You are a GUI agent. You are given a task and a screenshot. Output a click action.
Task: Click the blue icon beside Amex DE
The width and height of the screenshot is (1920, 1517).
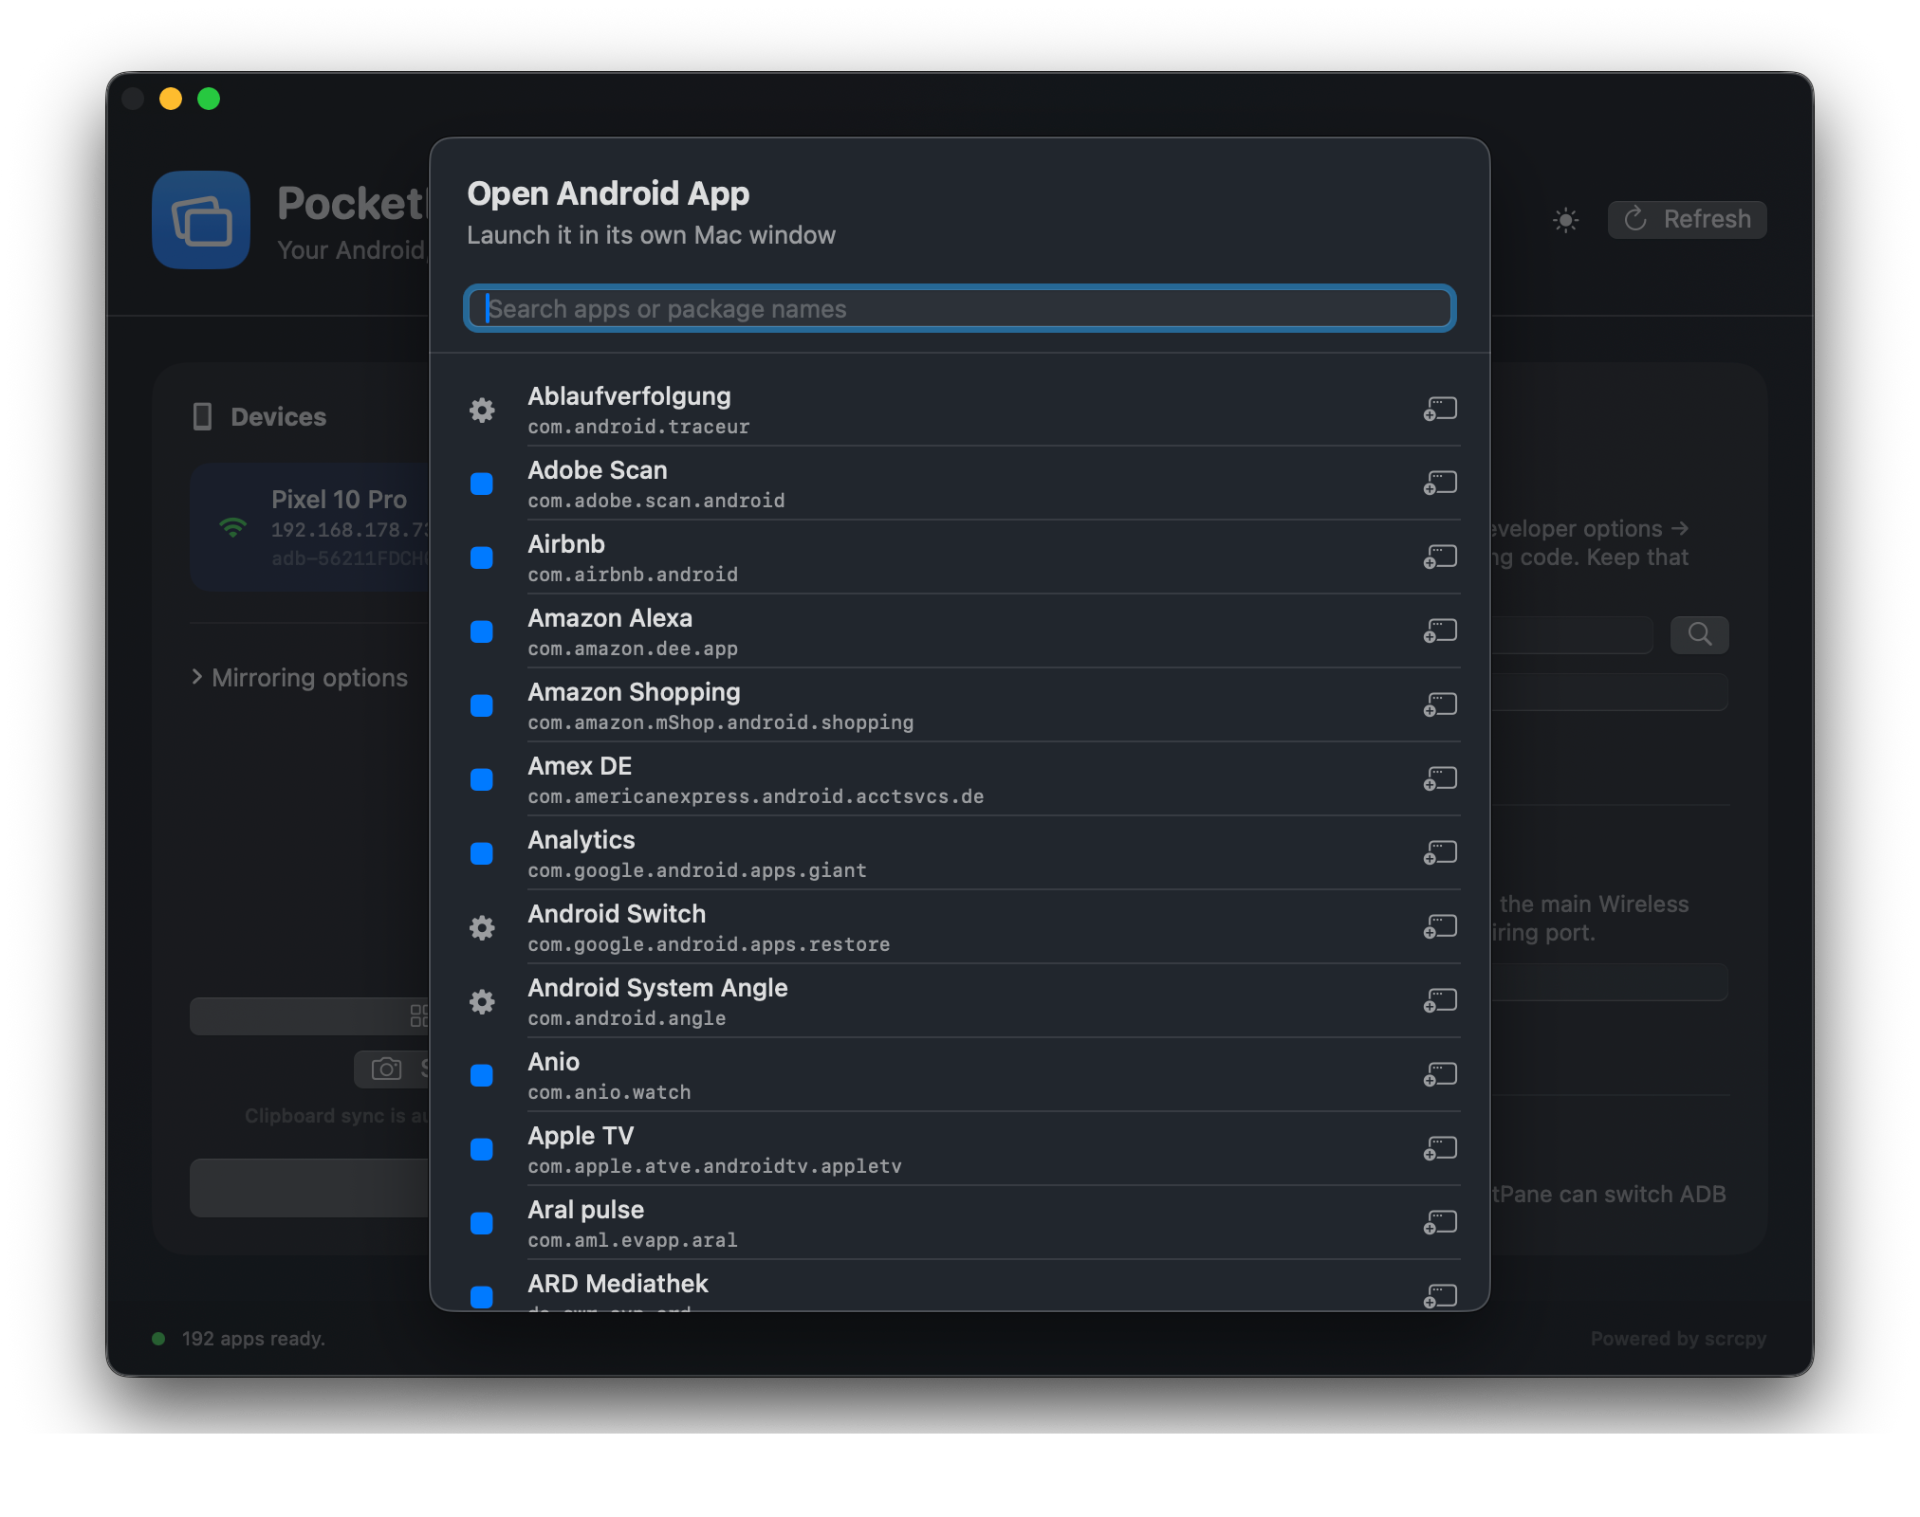pyautogui.click(x=482, y=780)
